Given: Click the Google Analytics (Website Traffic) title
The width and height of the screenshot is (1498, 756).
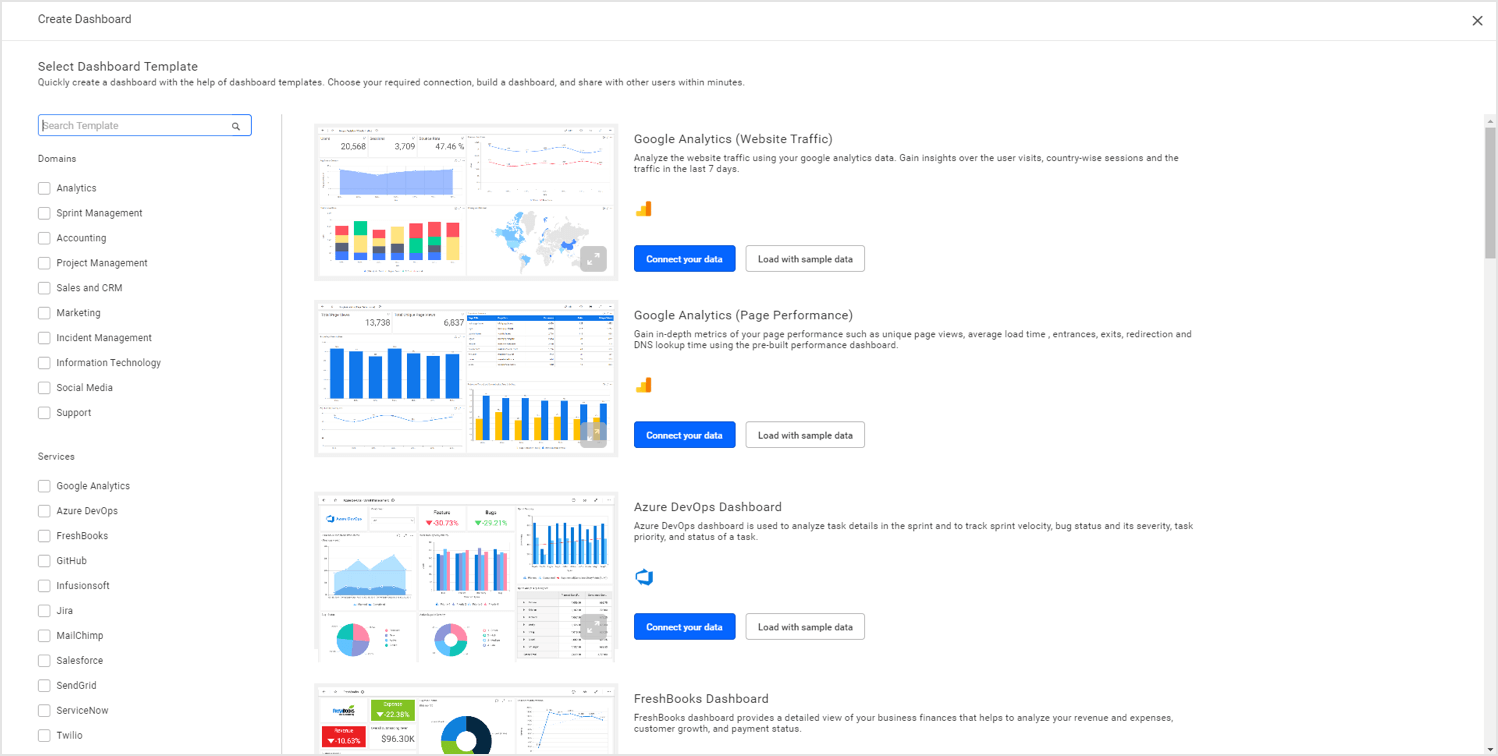Looking at the screenshot, I should pyautogui.click(x=733, y=139).
